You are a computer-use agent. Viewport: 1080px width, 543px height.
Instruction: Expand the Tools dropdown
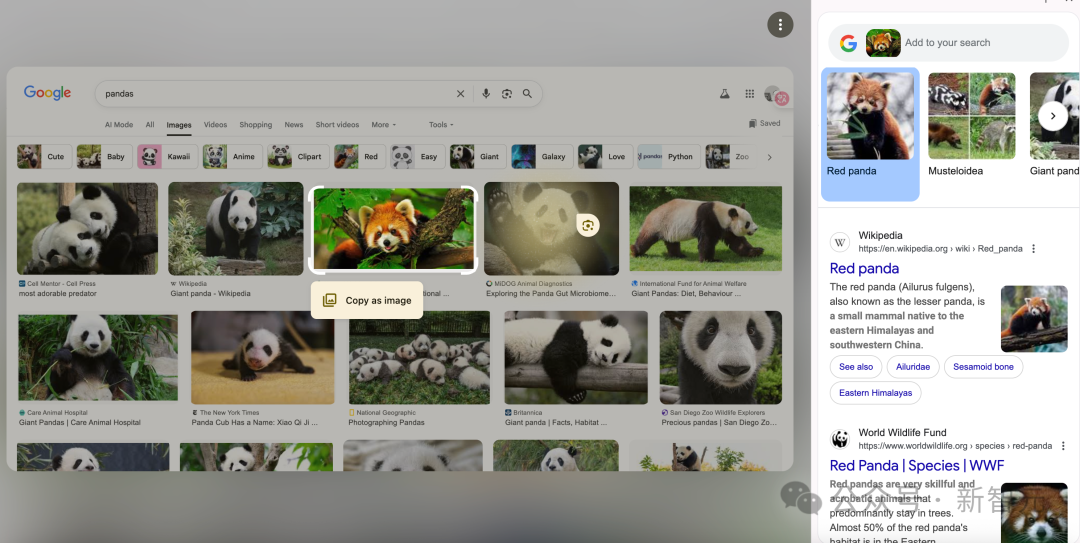pos(441,125)
